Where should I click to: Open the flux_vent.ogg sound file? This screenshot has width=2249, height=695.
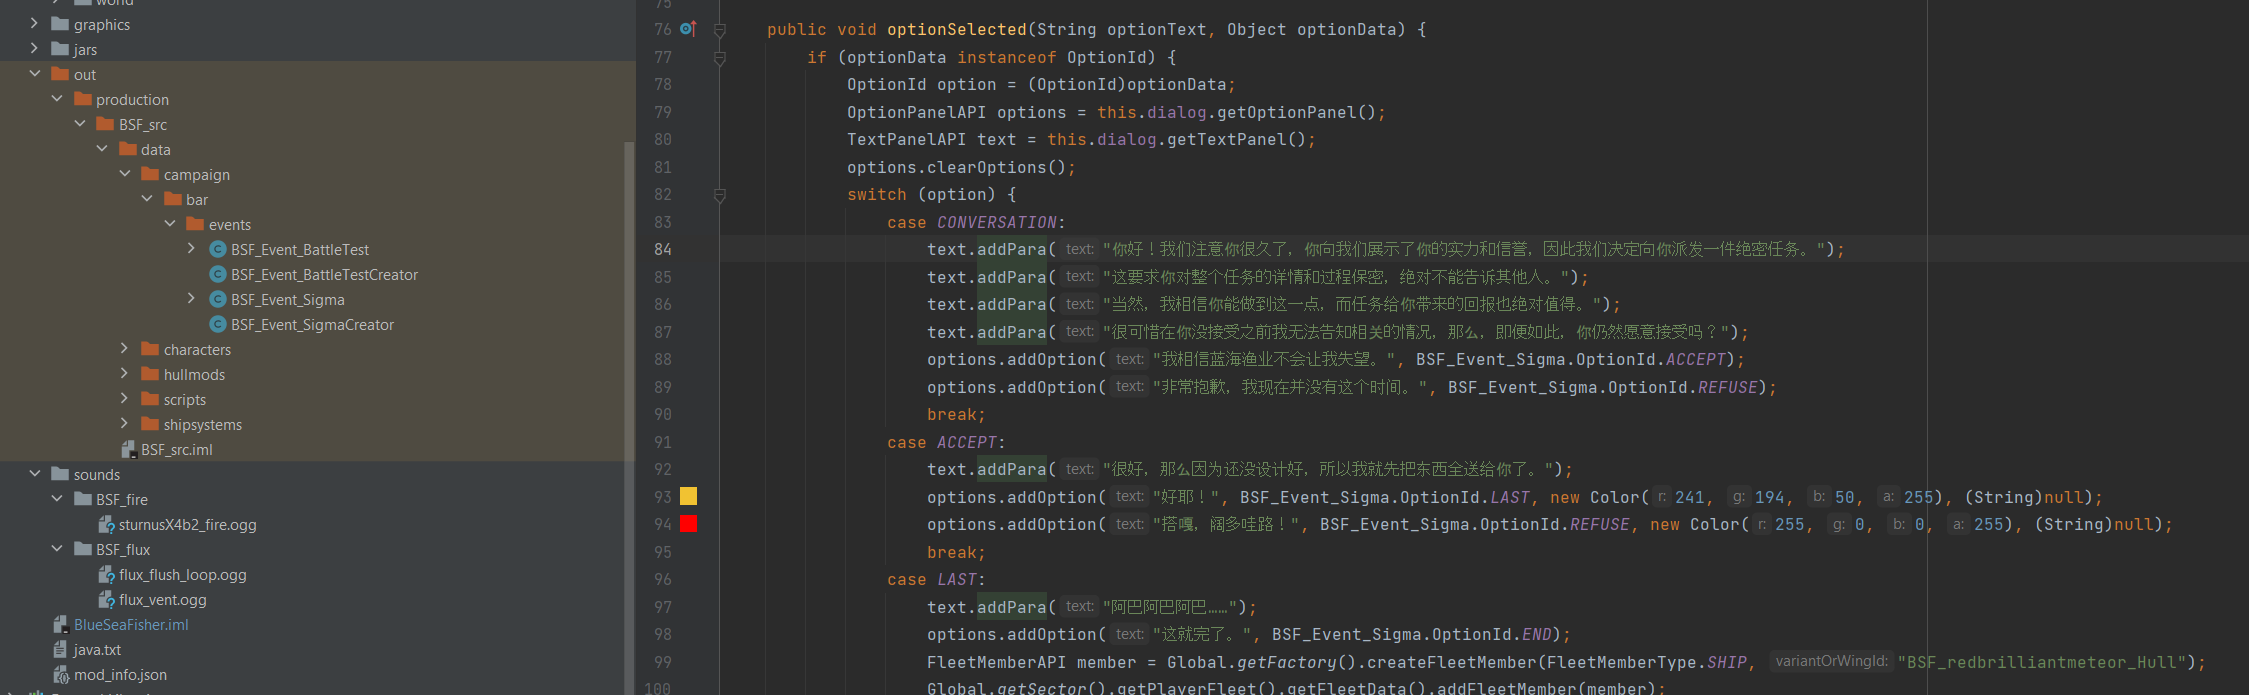(162, 600)
